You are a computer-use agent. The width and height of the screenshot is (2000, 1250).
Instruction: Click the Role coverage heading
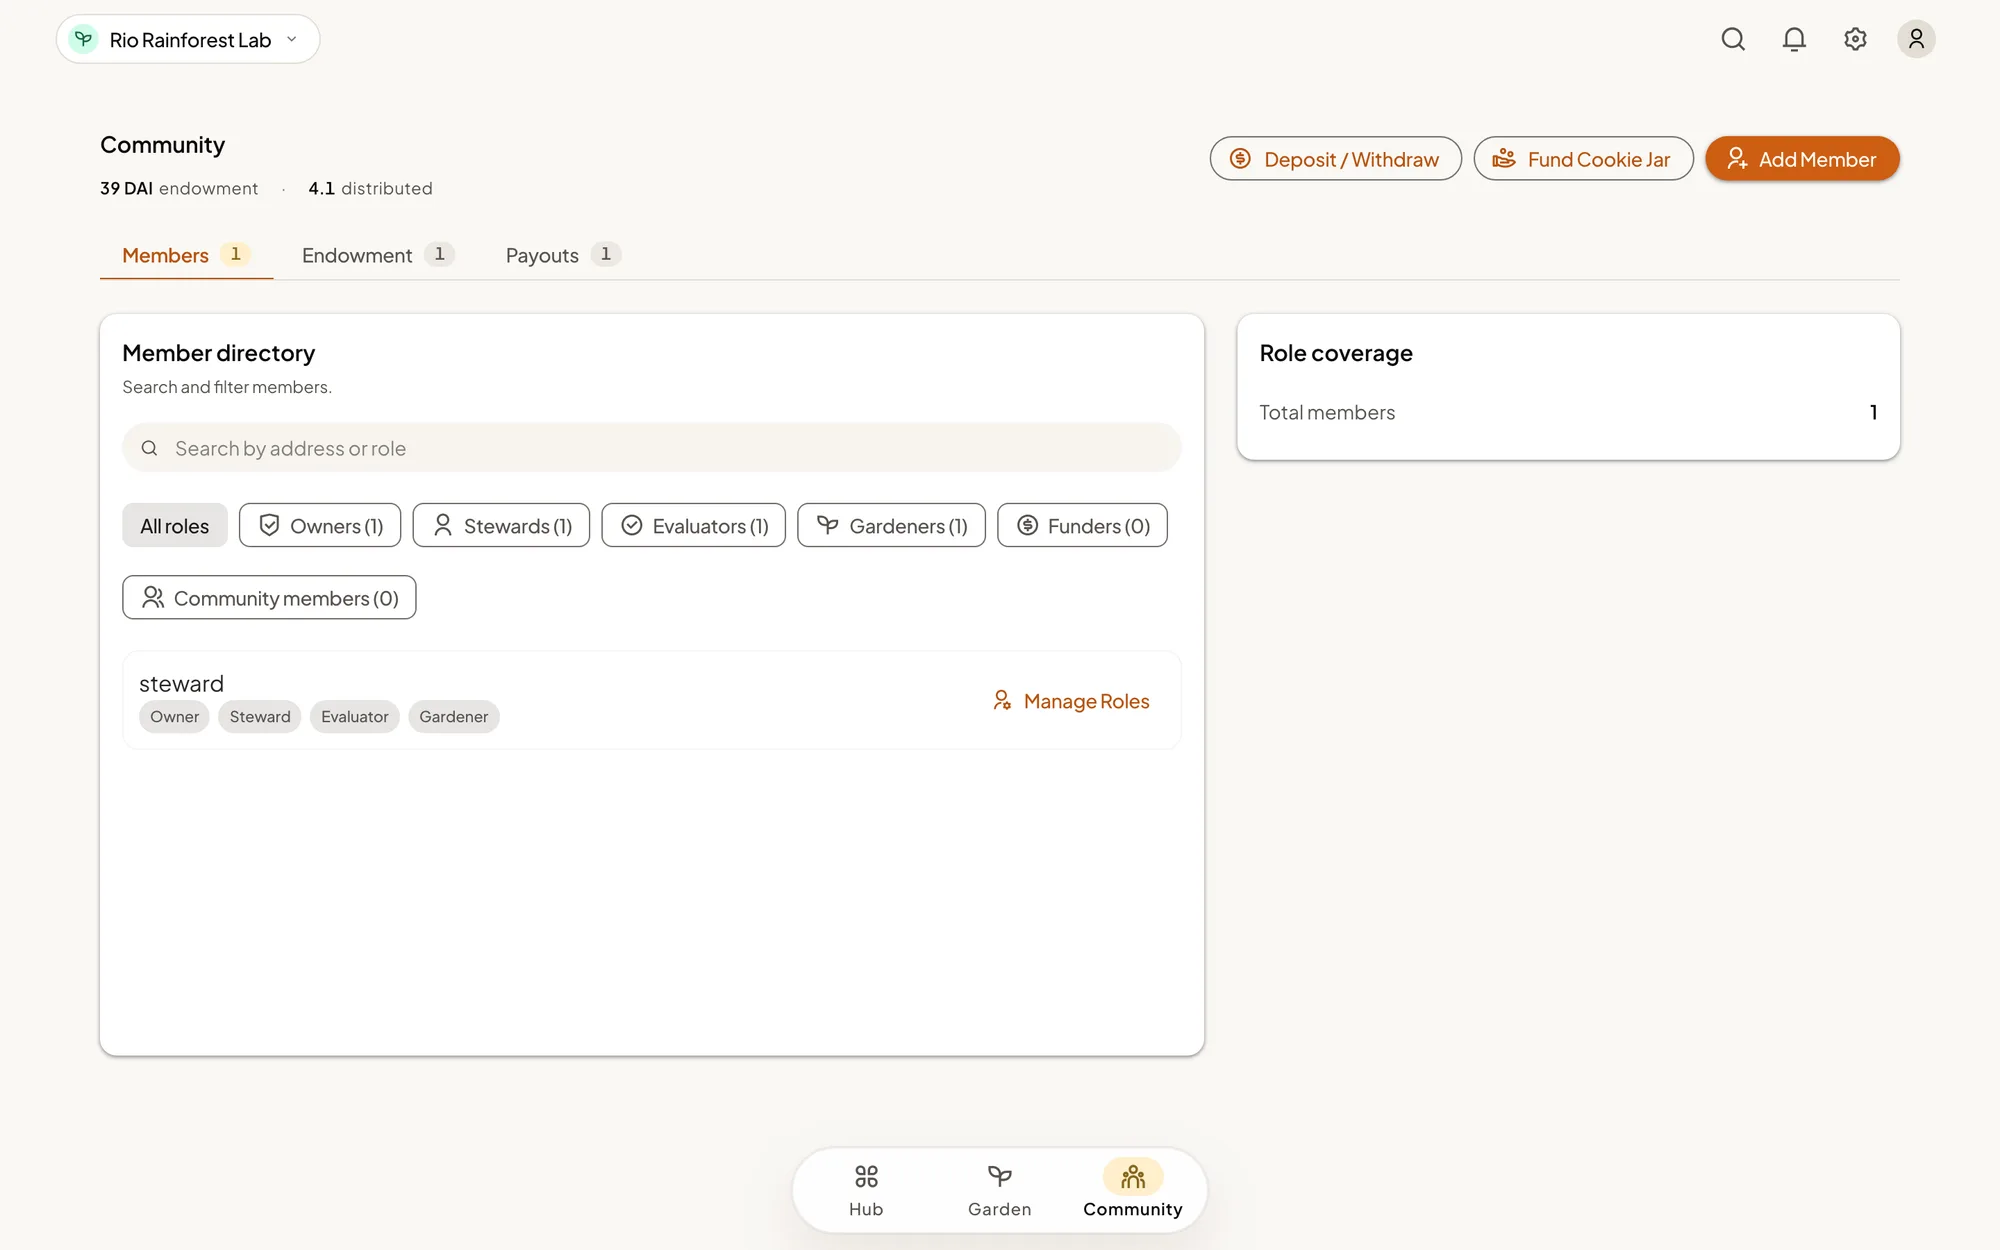pos(1336,353)
